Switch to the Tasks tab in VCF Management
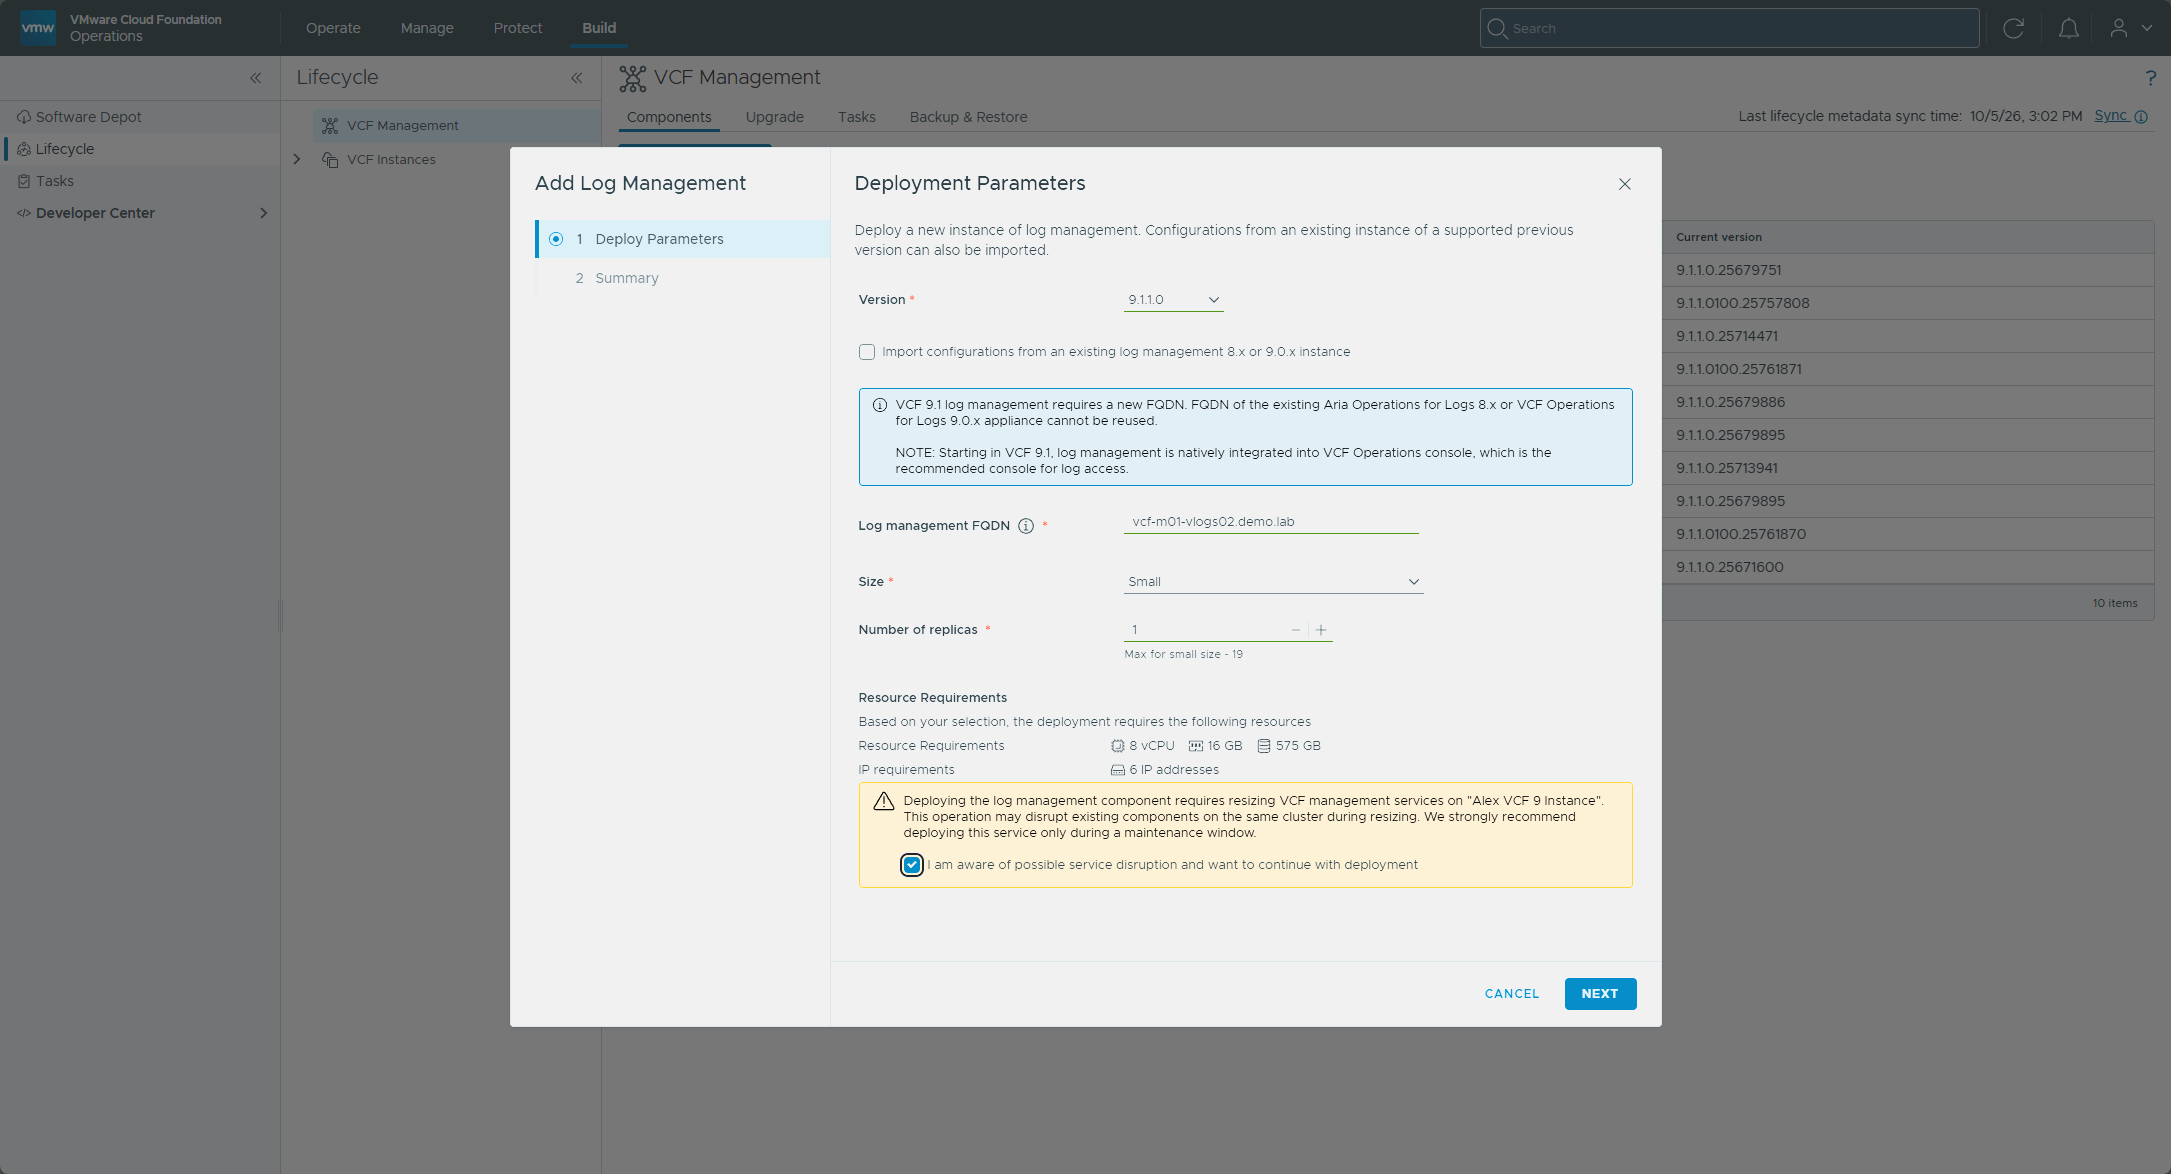2171x1174 pixels. click(x=856, y=117)
